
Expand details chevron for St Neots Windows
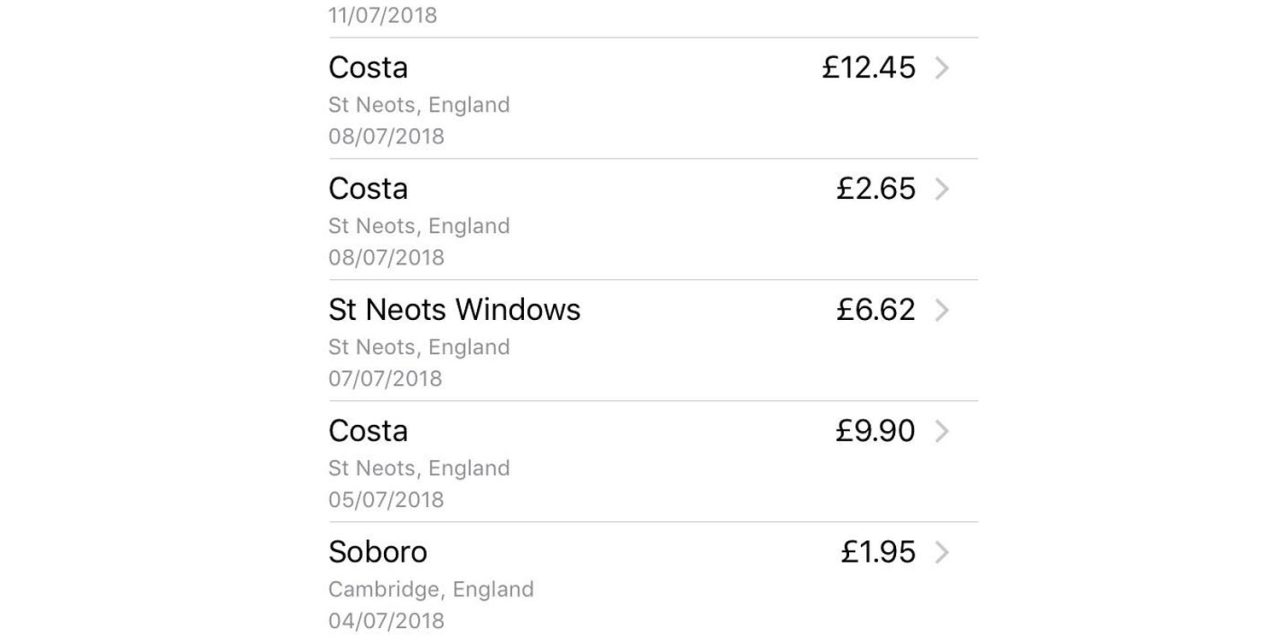point(941,310)
